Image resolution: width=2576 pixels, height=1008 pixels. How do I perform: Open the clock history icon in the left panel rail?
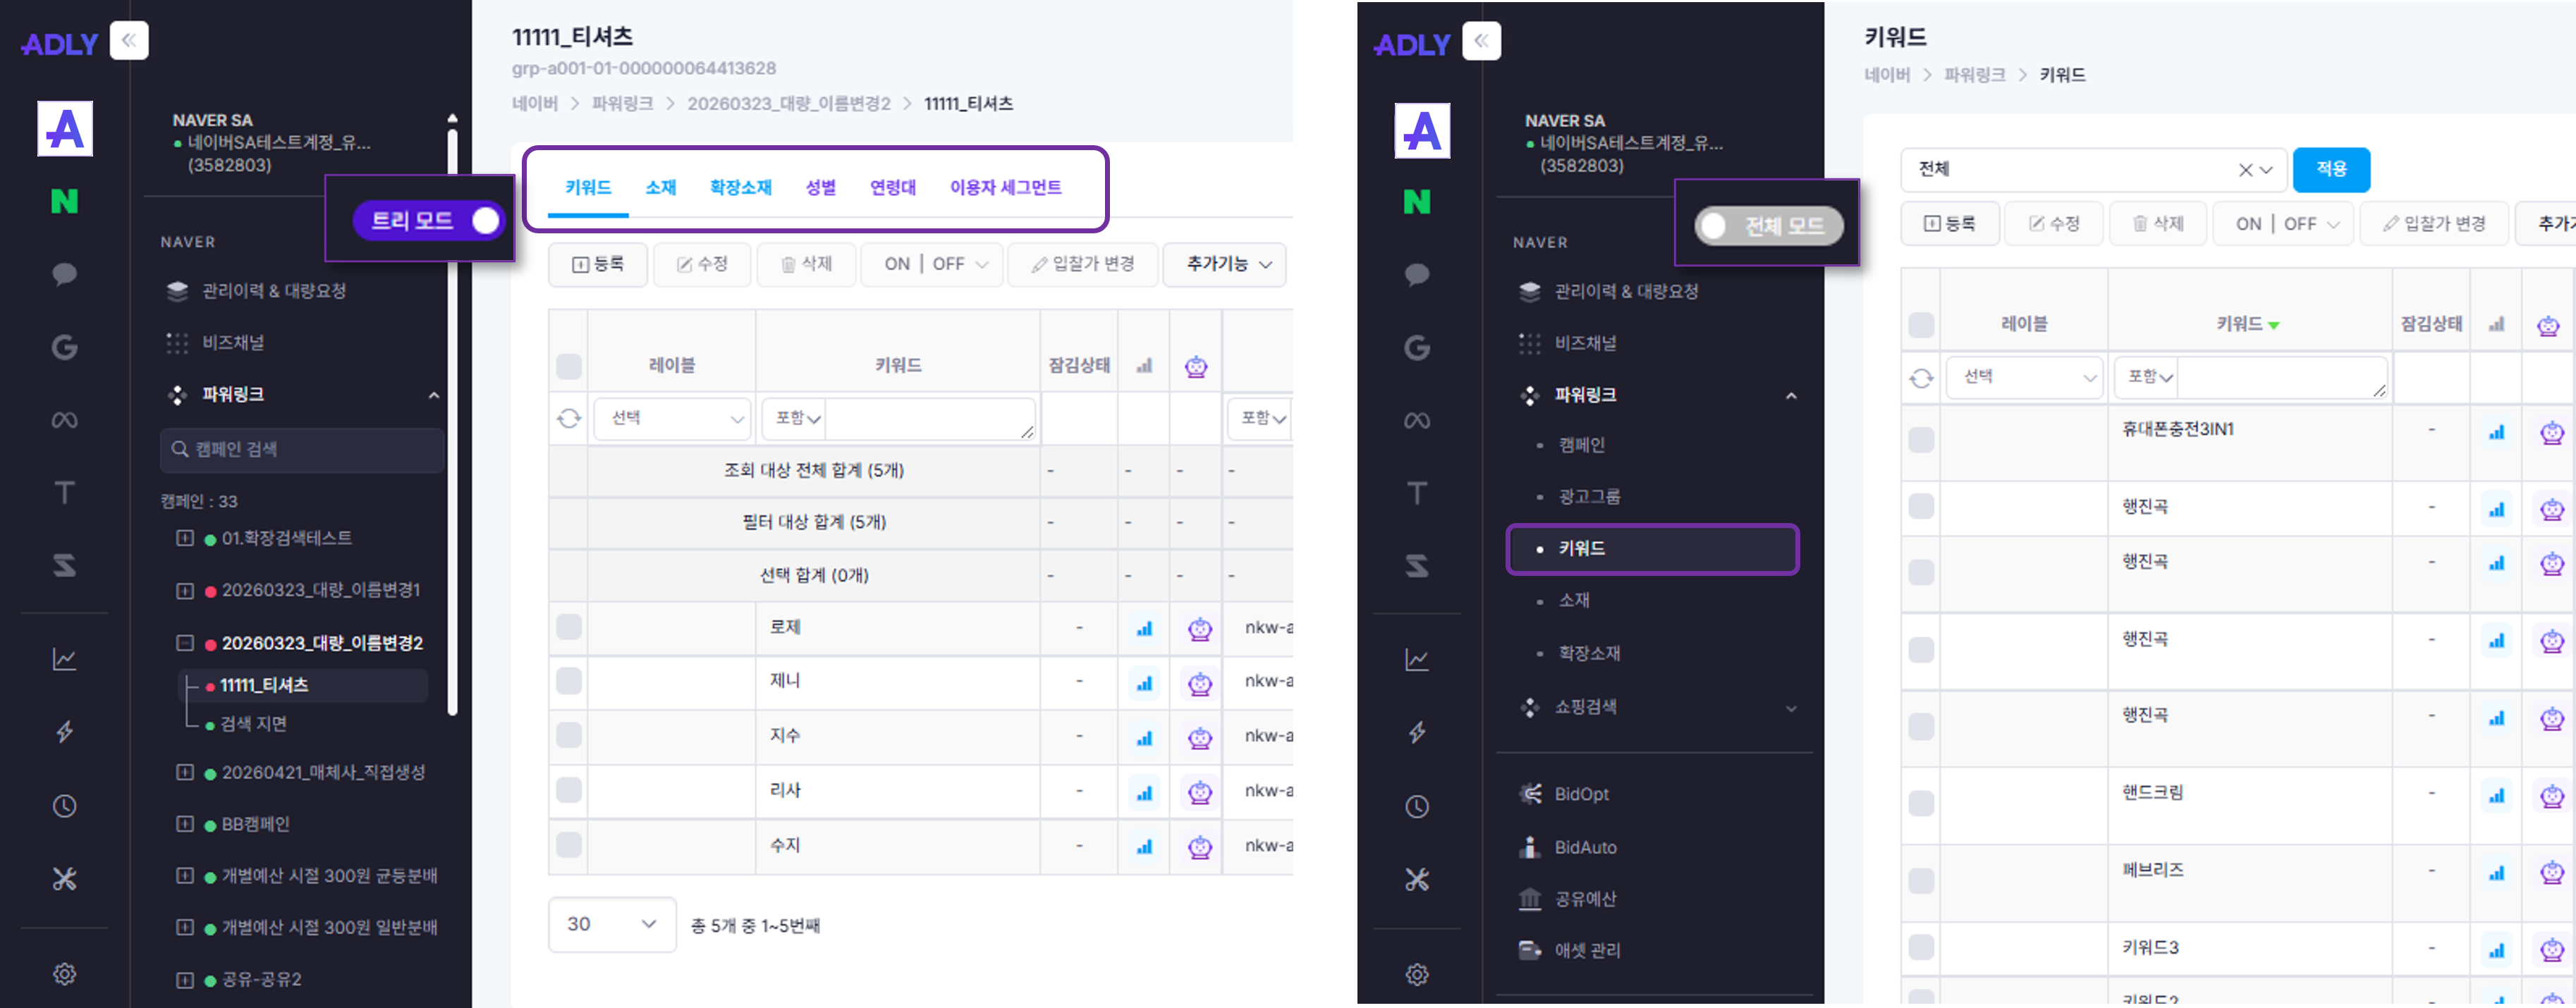[x=65, y=806]
